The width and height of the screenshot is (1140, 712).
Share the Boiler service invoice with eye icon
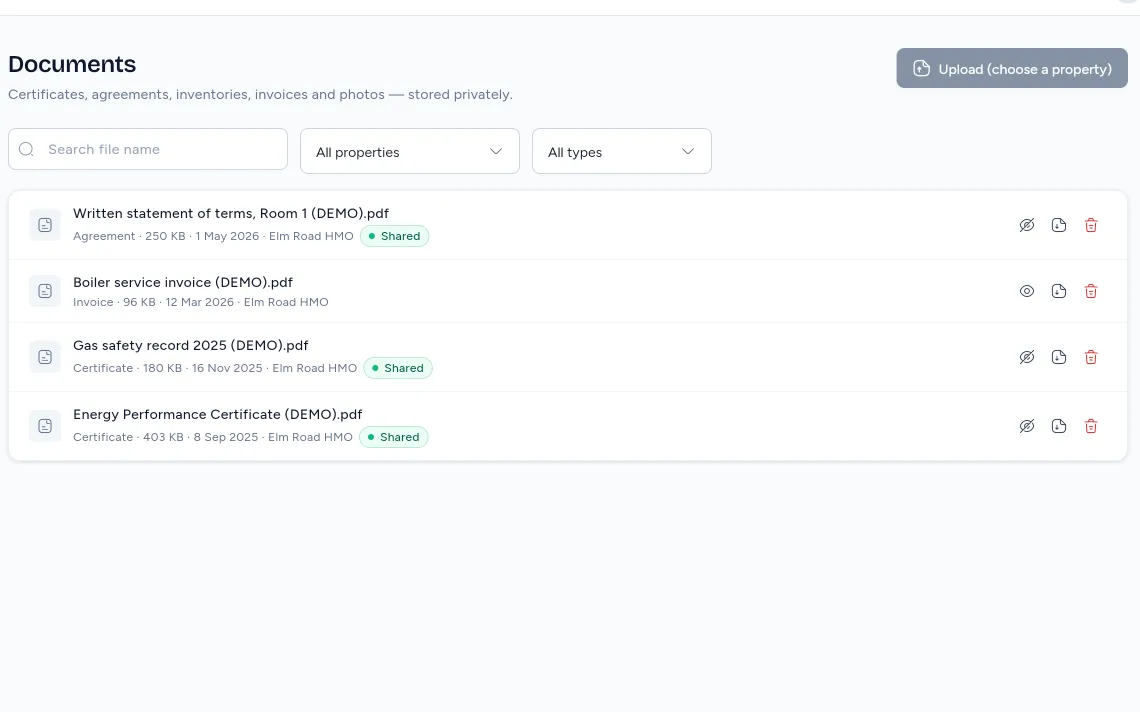click(1027, 291)
